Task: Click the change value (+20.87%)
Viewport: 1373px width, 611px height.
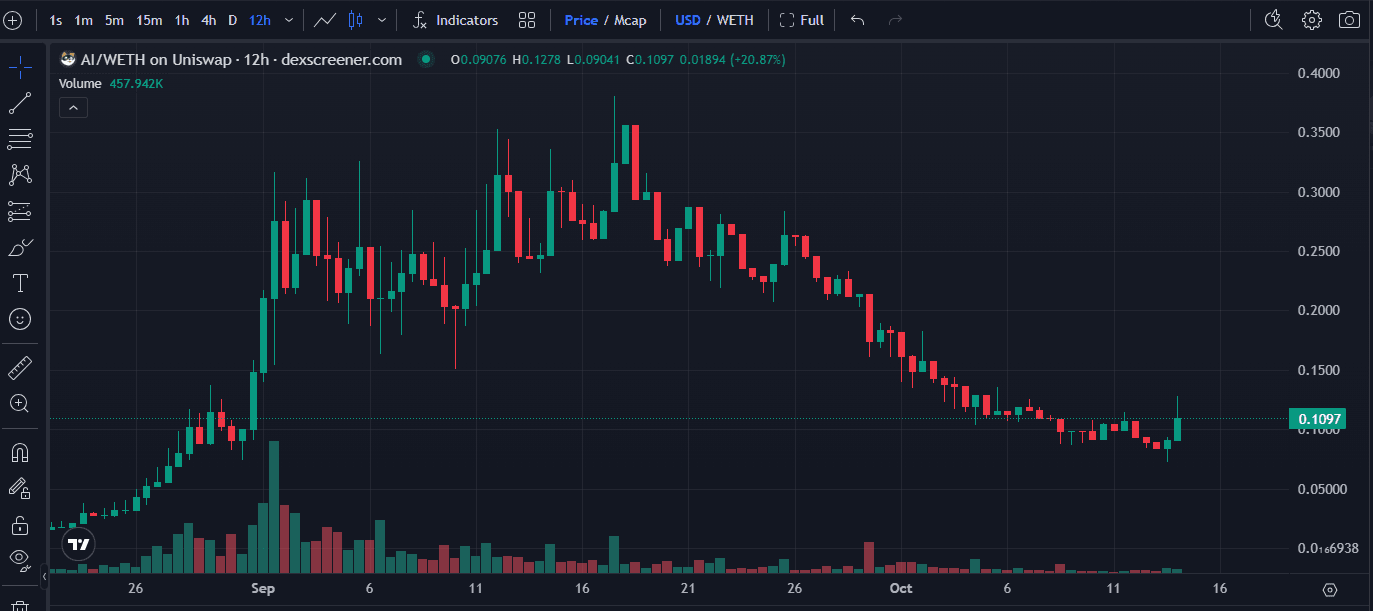Action: coord(758,60)
